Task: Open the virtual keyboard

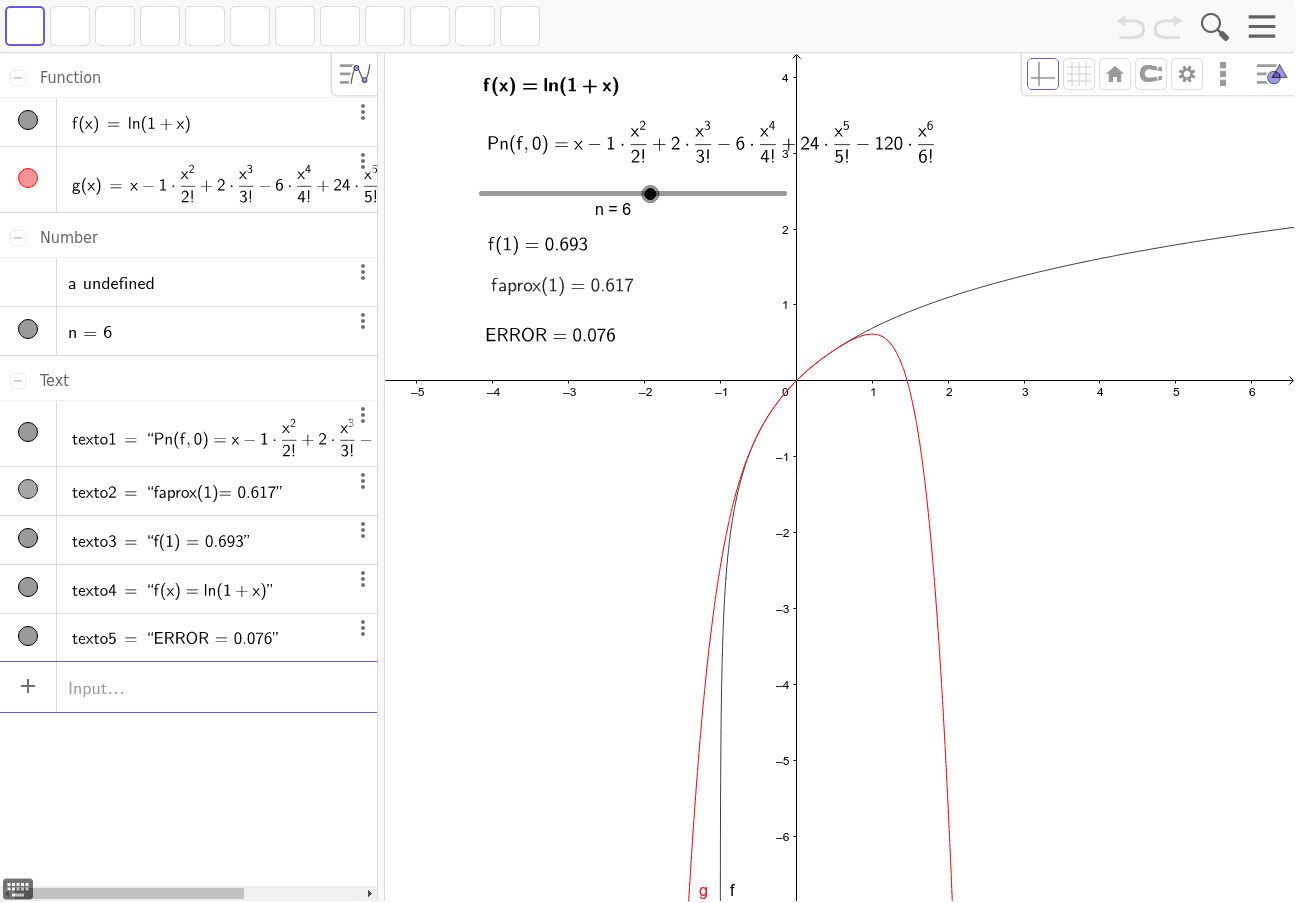Action: (18, 888)
